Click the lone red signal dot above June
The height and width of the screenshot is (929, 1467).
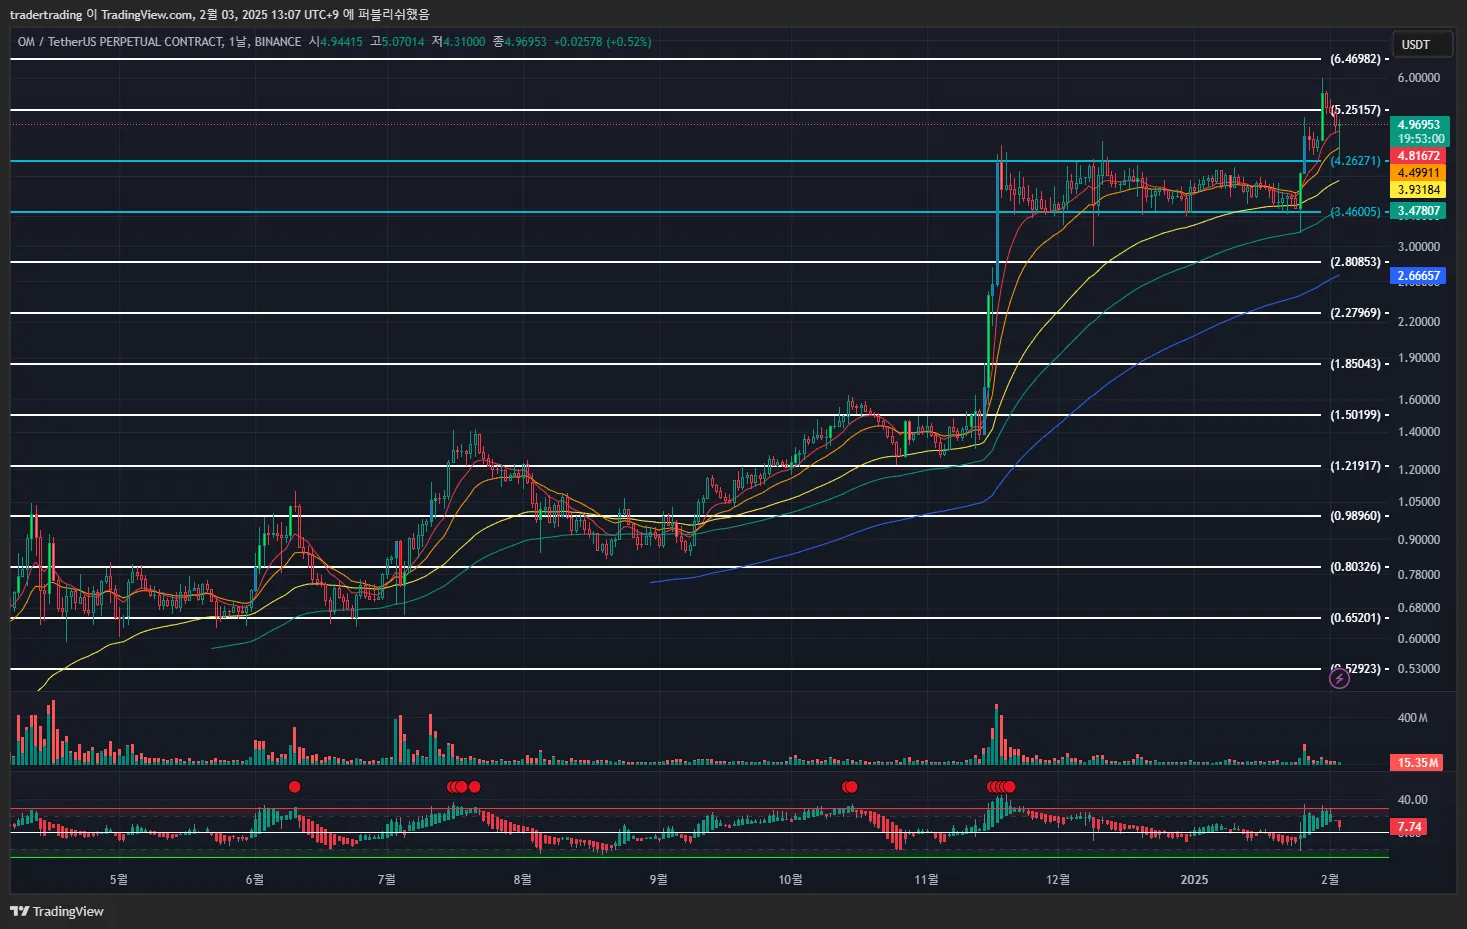coord(294,787)
